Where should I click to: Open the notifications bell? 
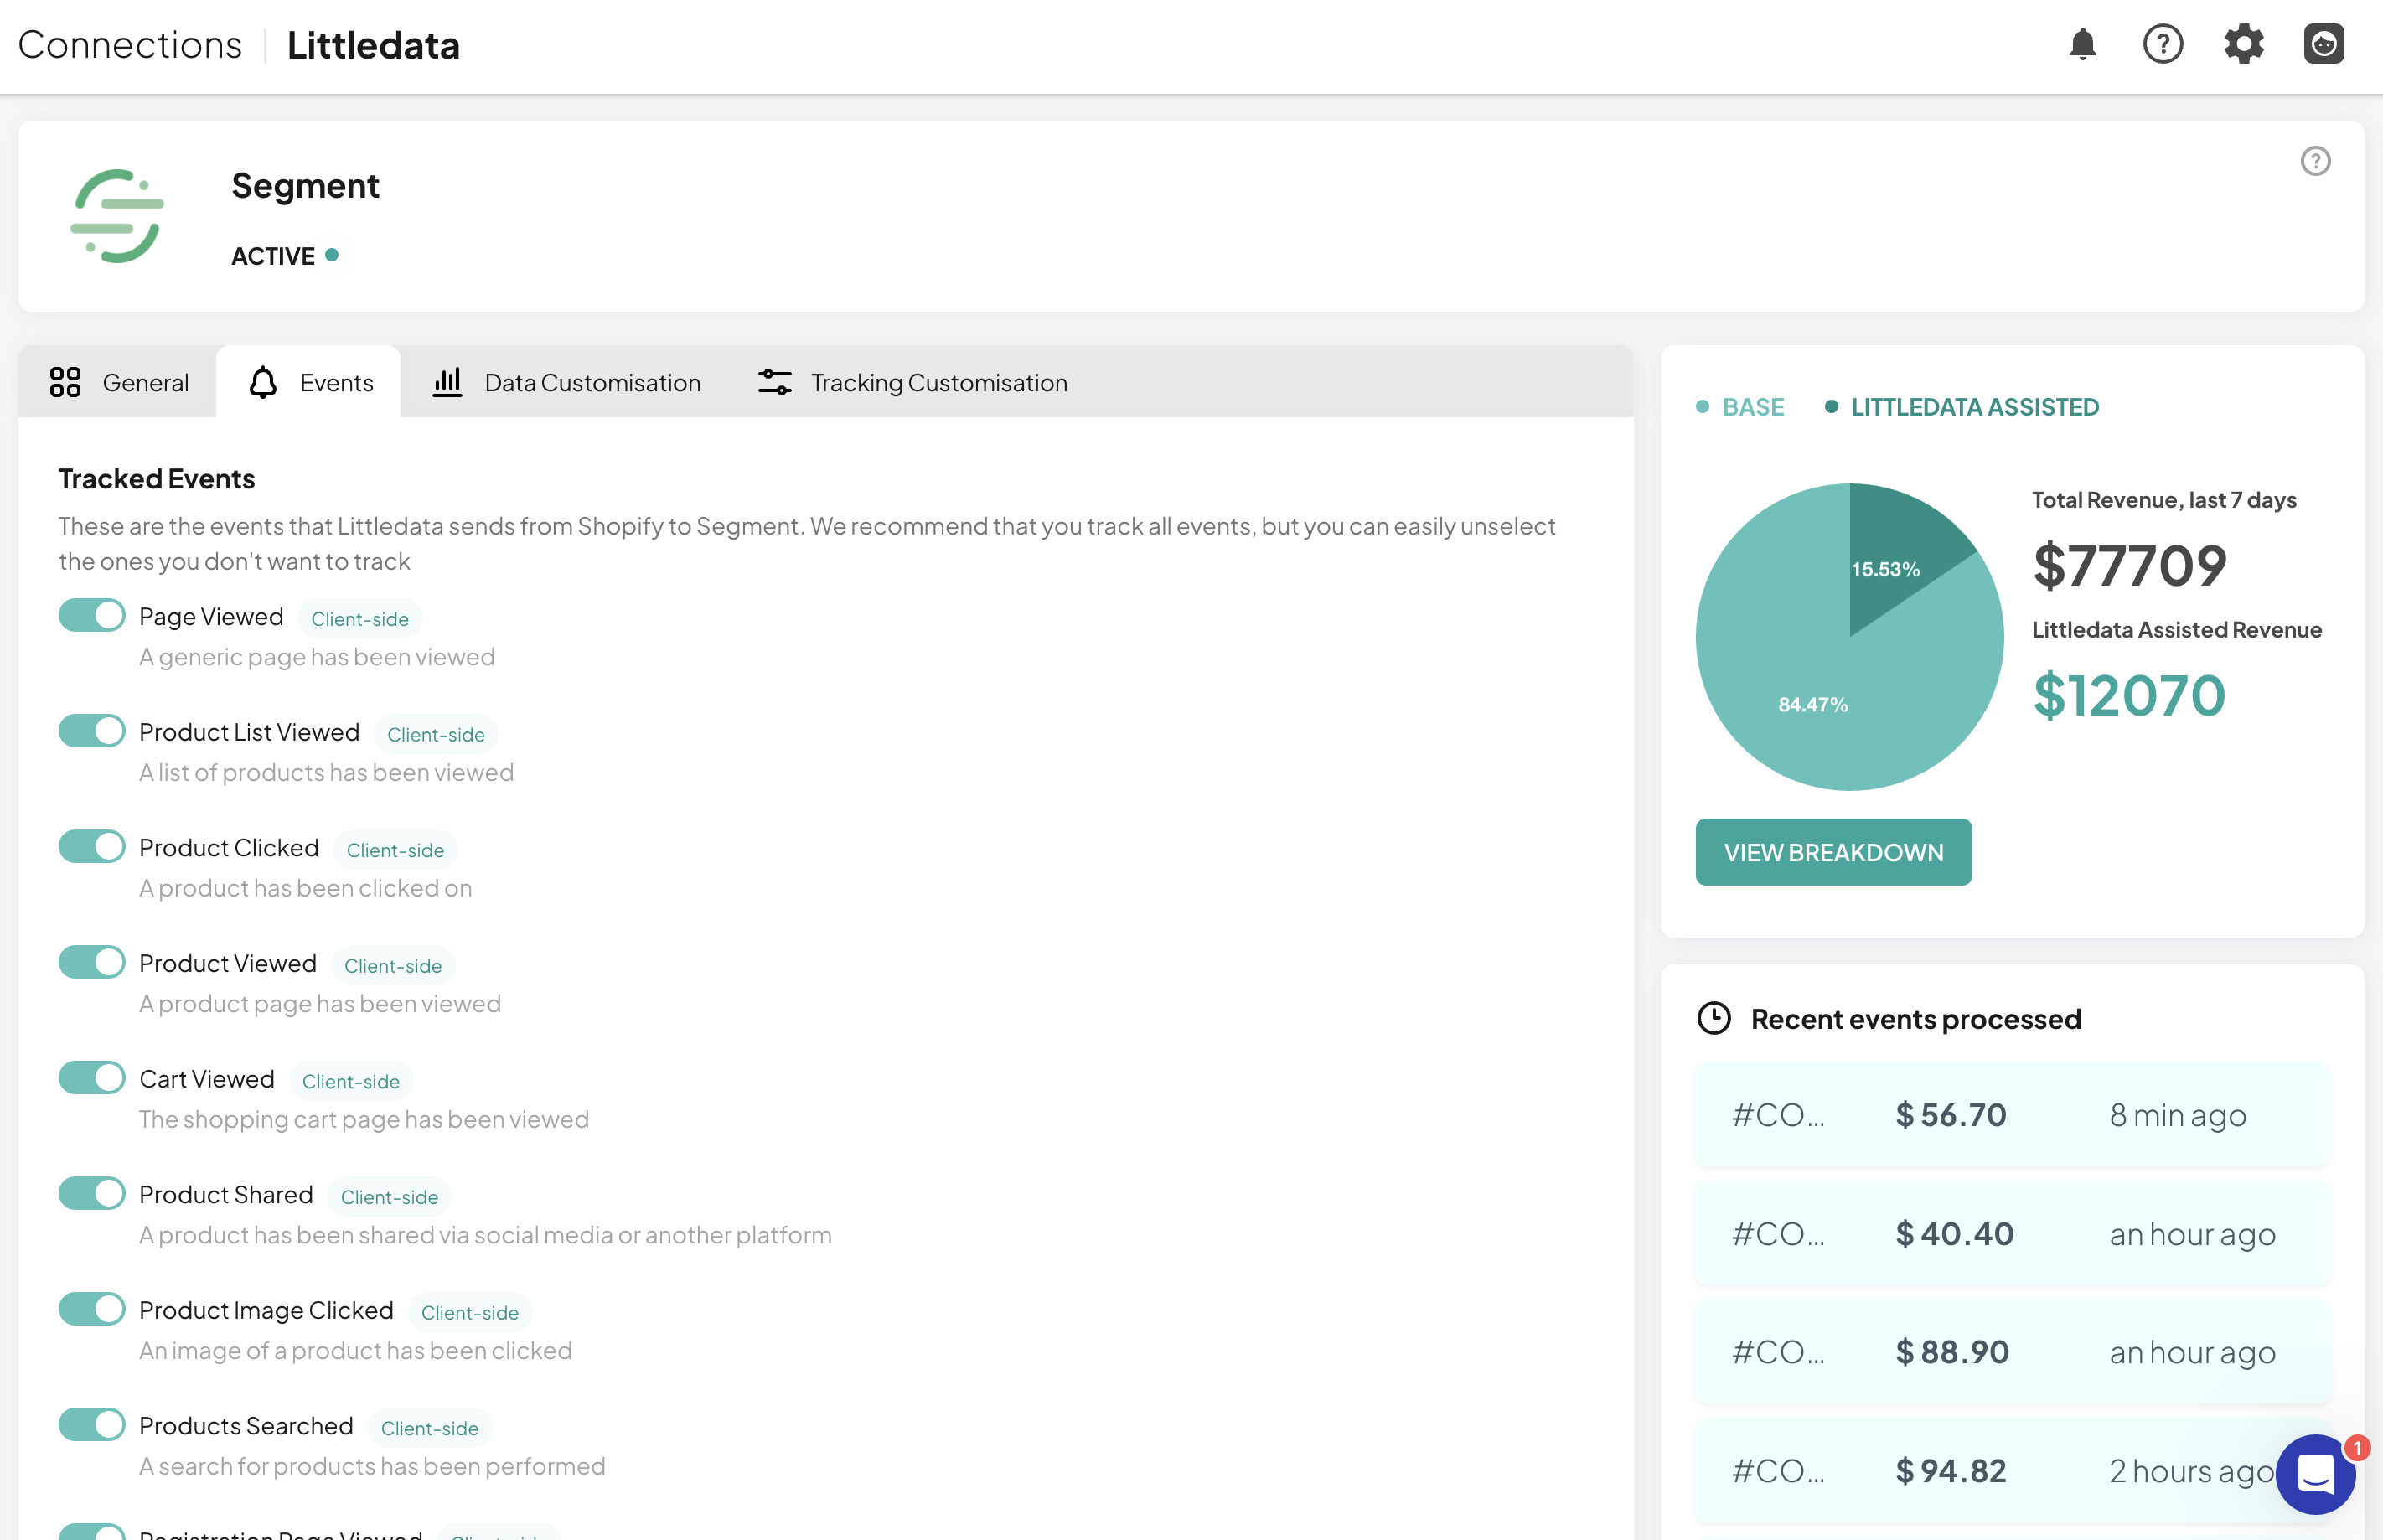pyautogui.click(x=2082, y=45)
